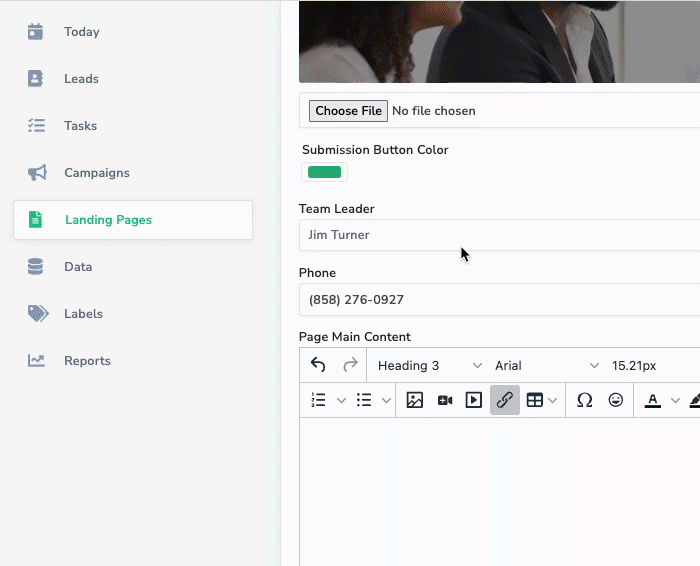Click the landing page header image
Image resolution: width=700 pixels, height=566 pixels.
[x=500, y=42]
